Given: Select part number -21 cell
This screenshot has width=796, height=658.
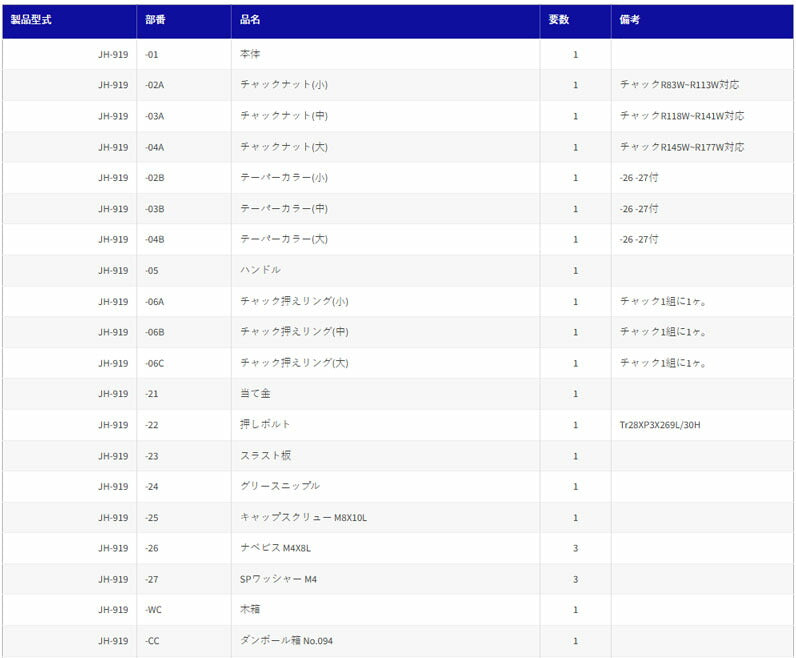Looking at the screenshot, I should 184,394.
